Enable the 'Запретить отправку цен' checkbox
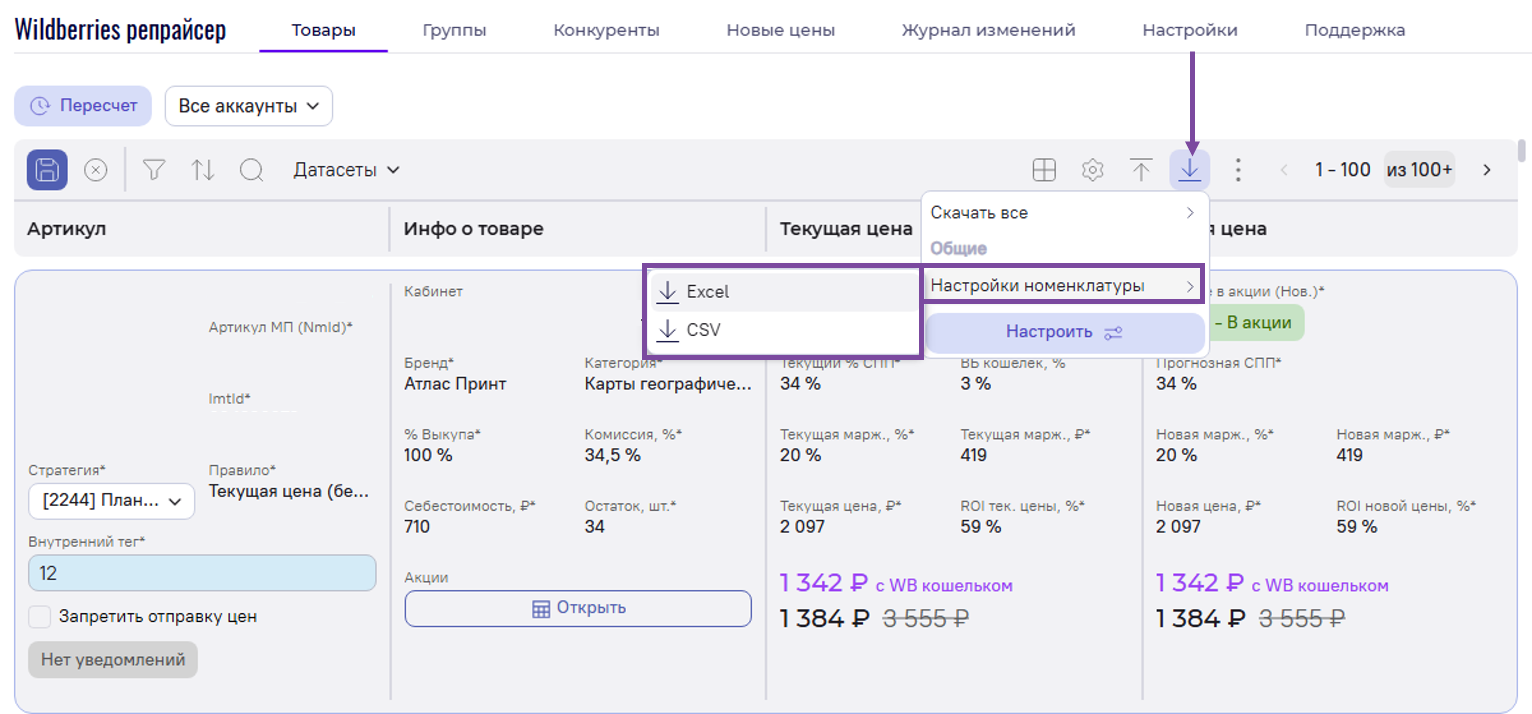 (40, 617)
